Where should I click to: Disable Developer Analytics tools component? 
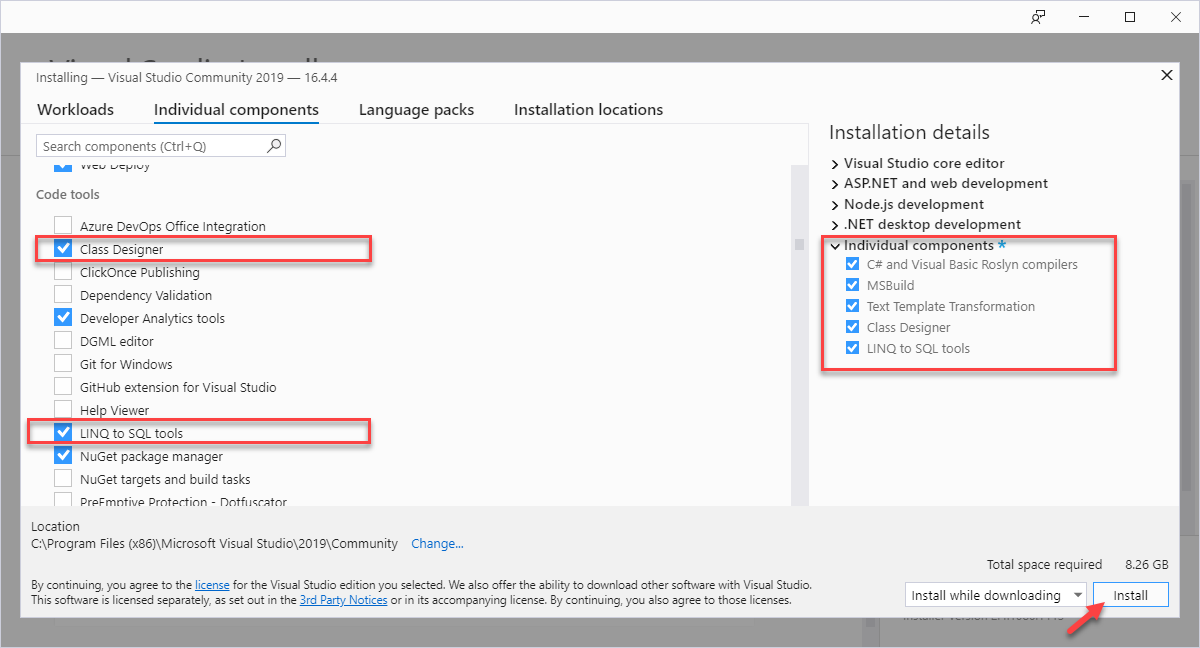click(63, 318)
